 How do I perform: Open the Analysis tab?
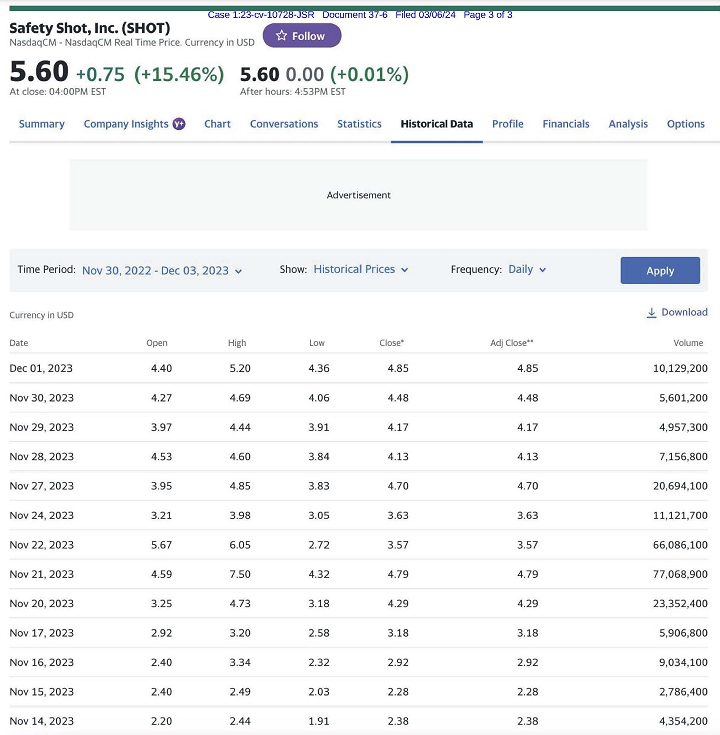[x=628, y=124]
